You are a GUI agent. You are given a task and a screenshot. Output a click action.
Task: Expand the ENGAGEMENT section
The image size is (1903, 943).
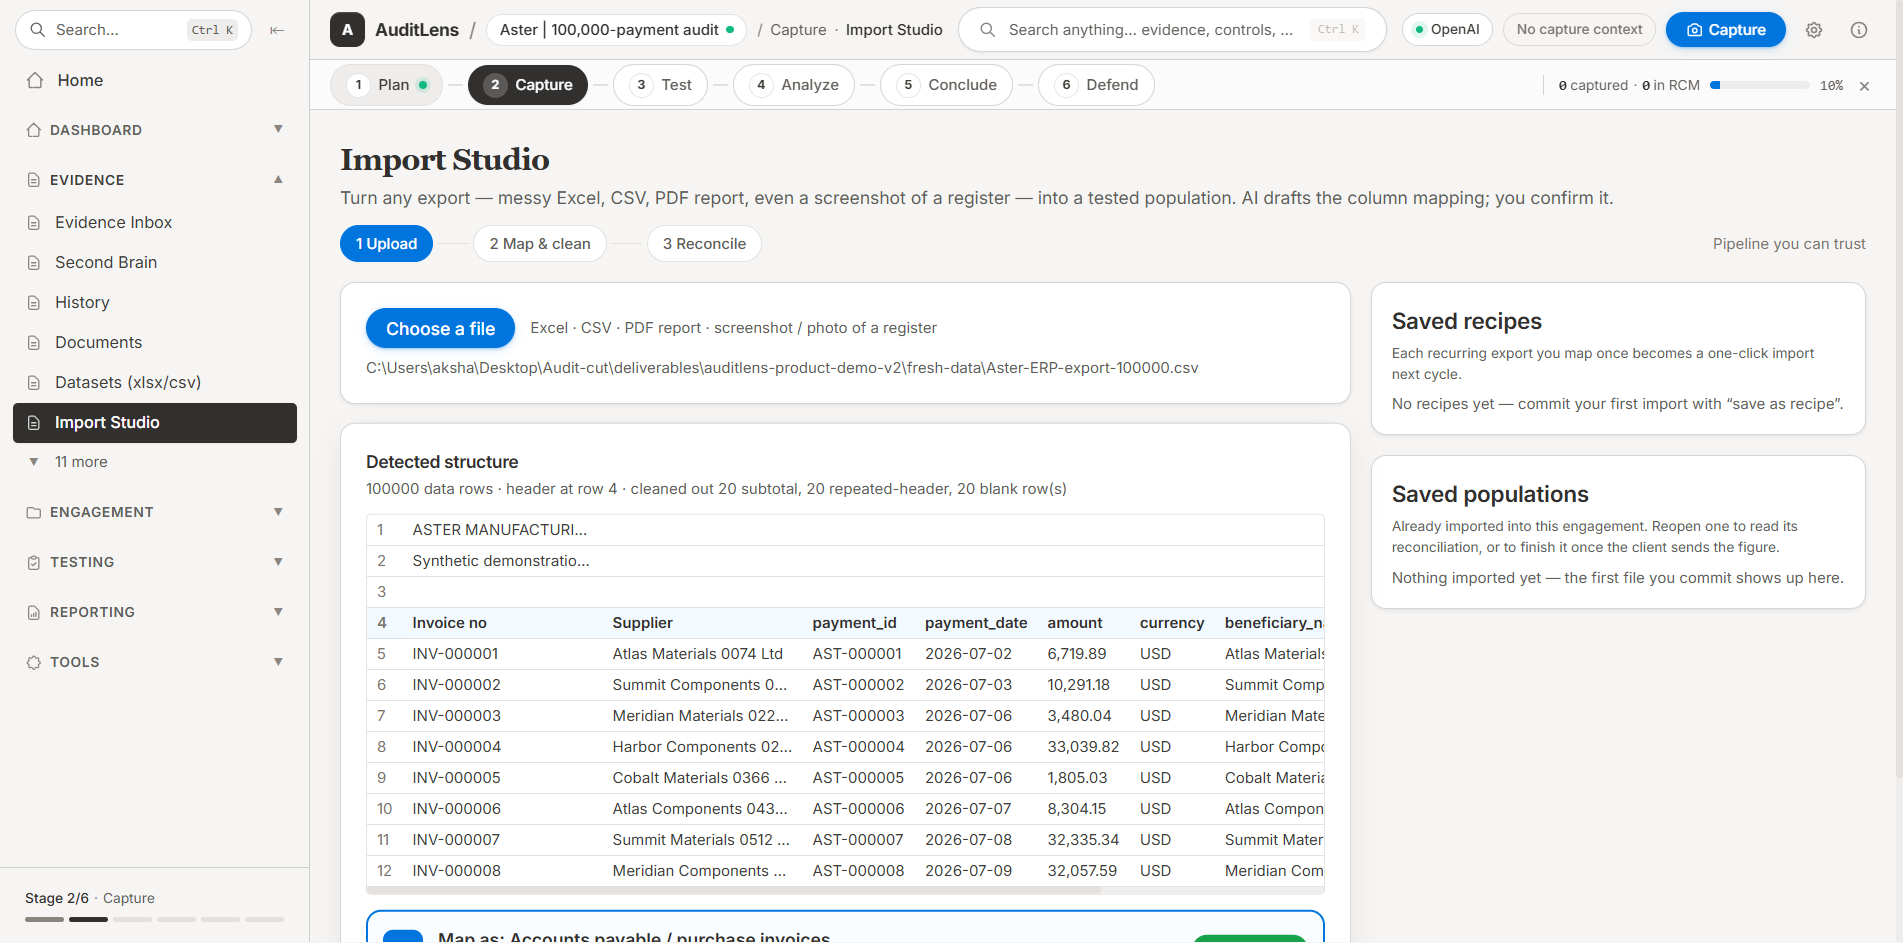tap(155, 512)
